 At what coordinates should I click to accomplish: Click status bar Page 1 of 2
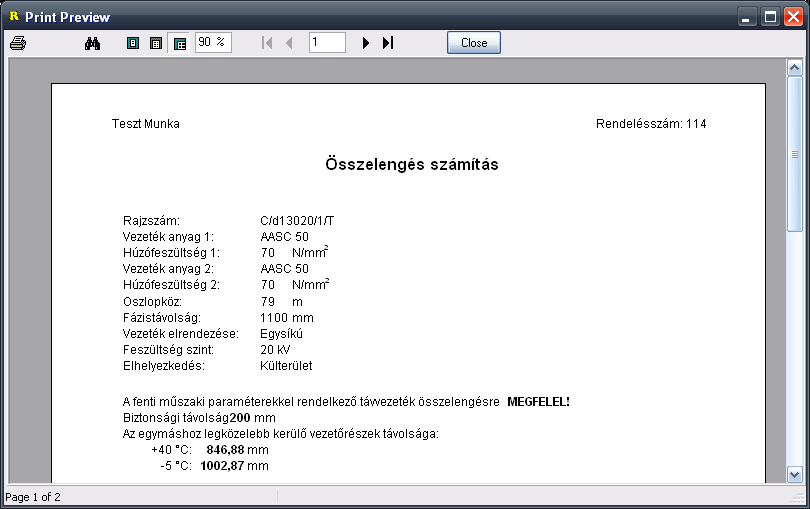33,497
